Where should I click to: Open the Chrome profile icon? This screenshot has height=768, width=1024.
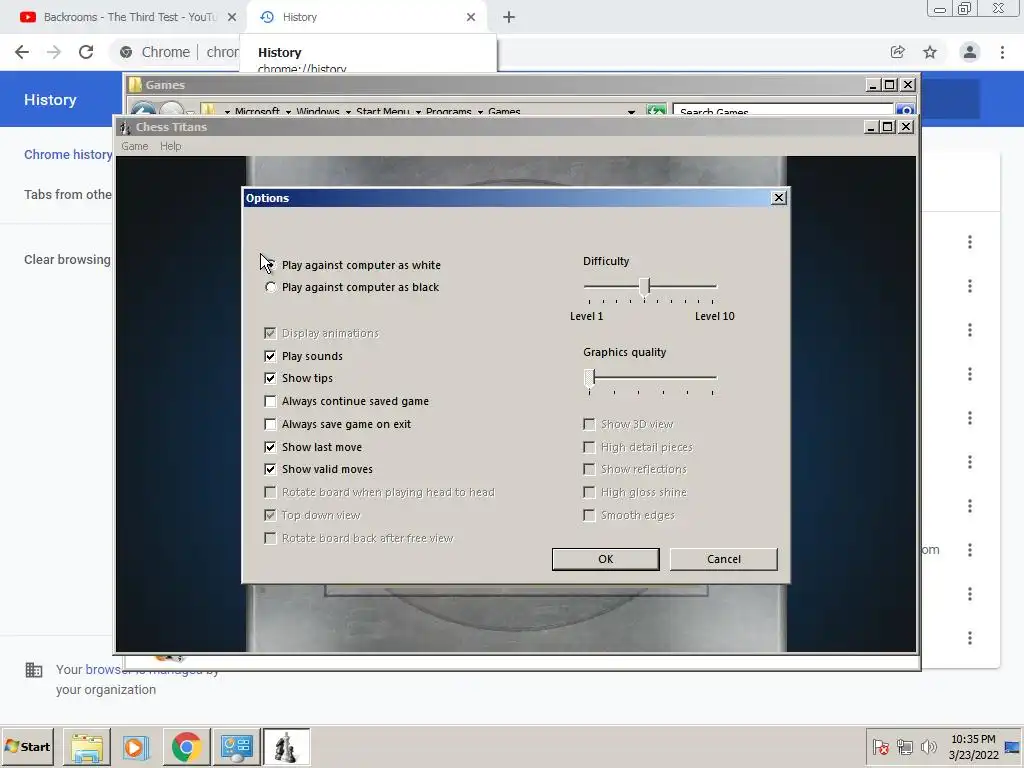click(x=970, y=52)
